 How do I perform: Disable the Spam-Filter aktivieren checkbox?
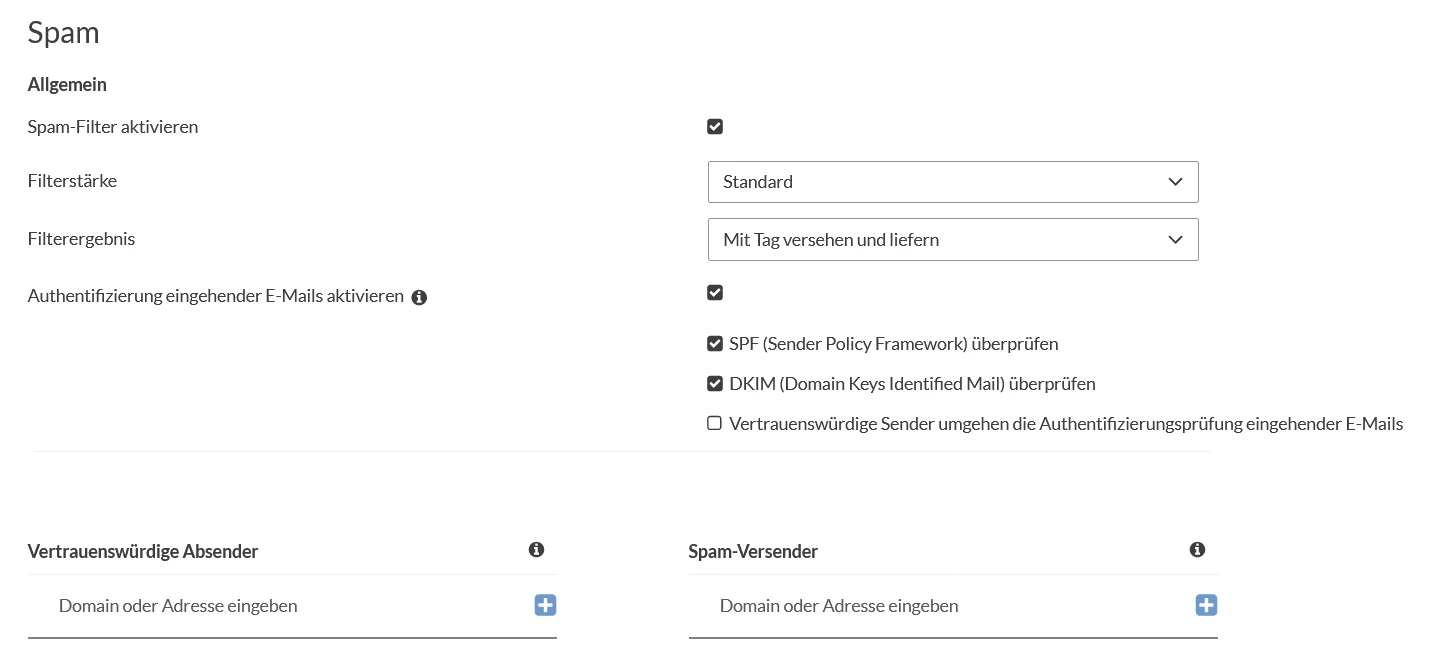coord(715,127)
